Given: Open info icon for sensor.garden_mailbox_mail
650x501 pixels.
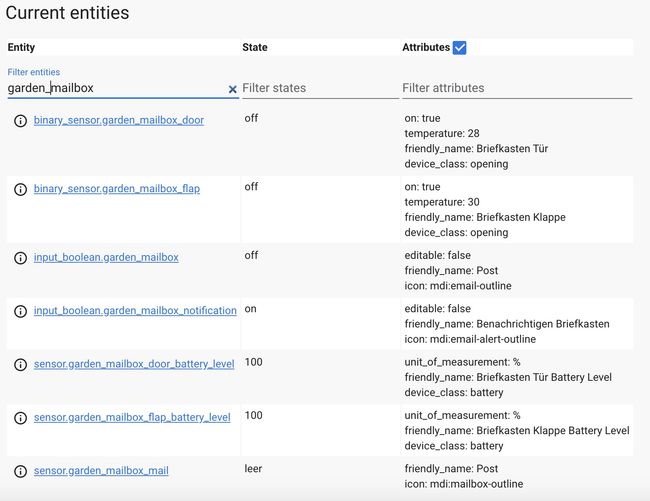Looking at the screenshot, I should 20,471.
